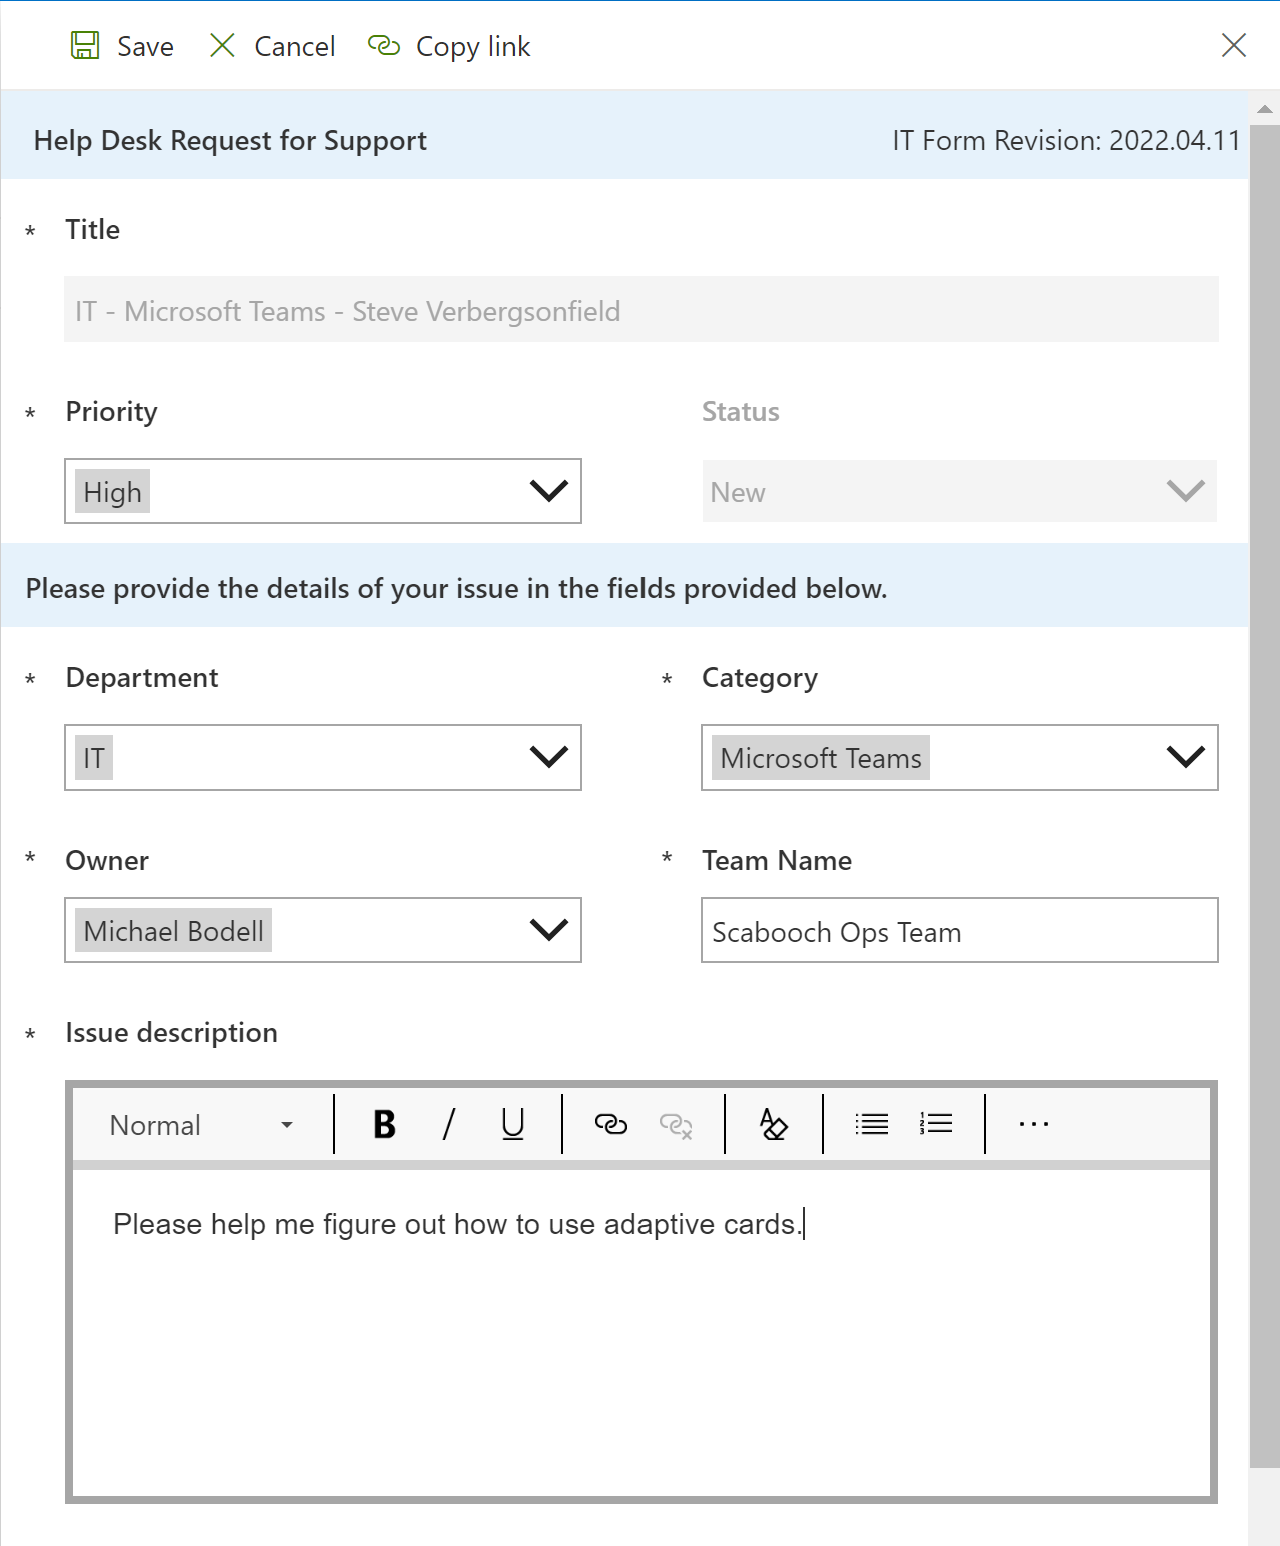This screenshot has height=1546, width=1280.
Task: Insert a hyperlink in the description
Action: point(611,1124)
